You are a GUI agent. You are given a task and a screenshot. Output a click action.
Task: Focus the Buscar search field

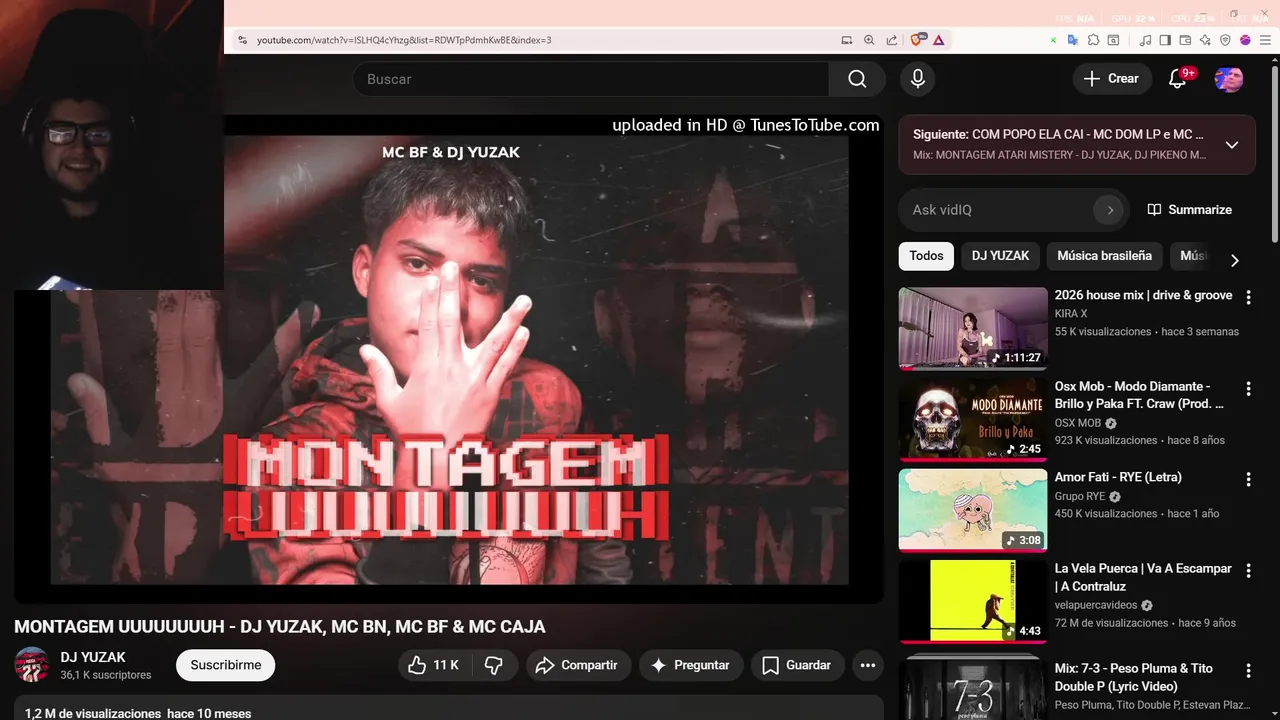point(590,79)
